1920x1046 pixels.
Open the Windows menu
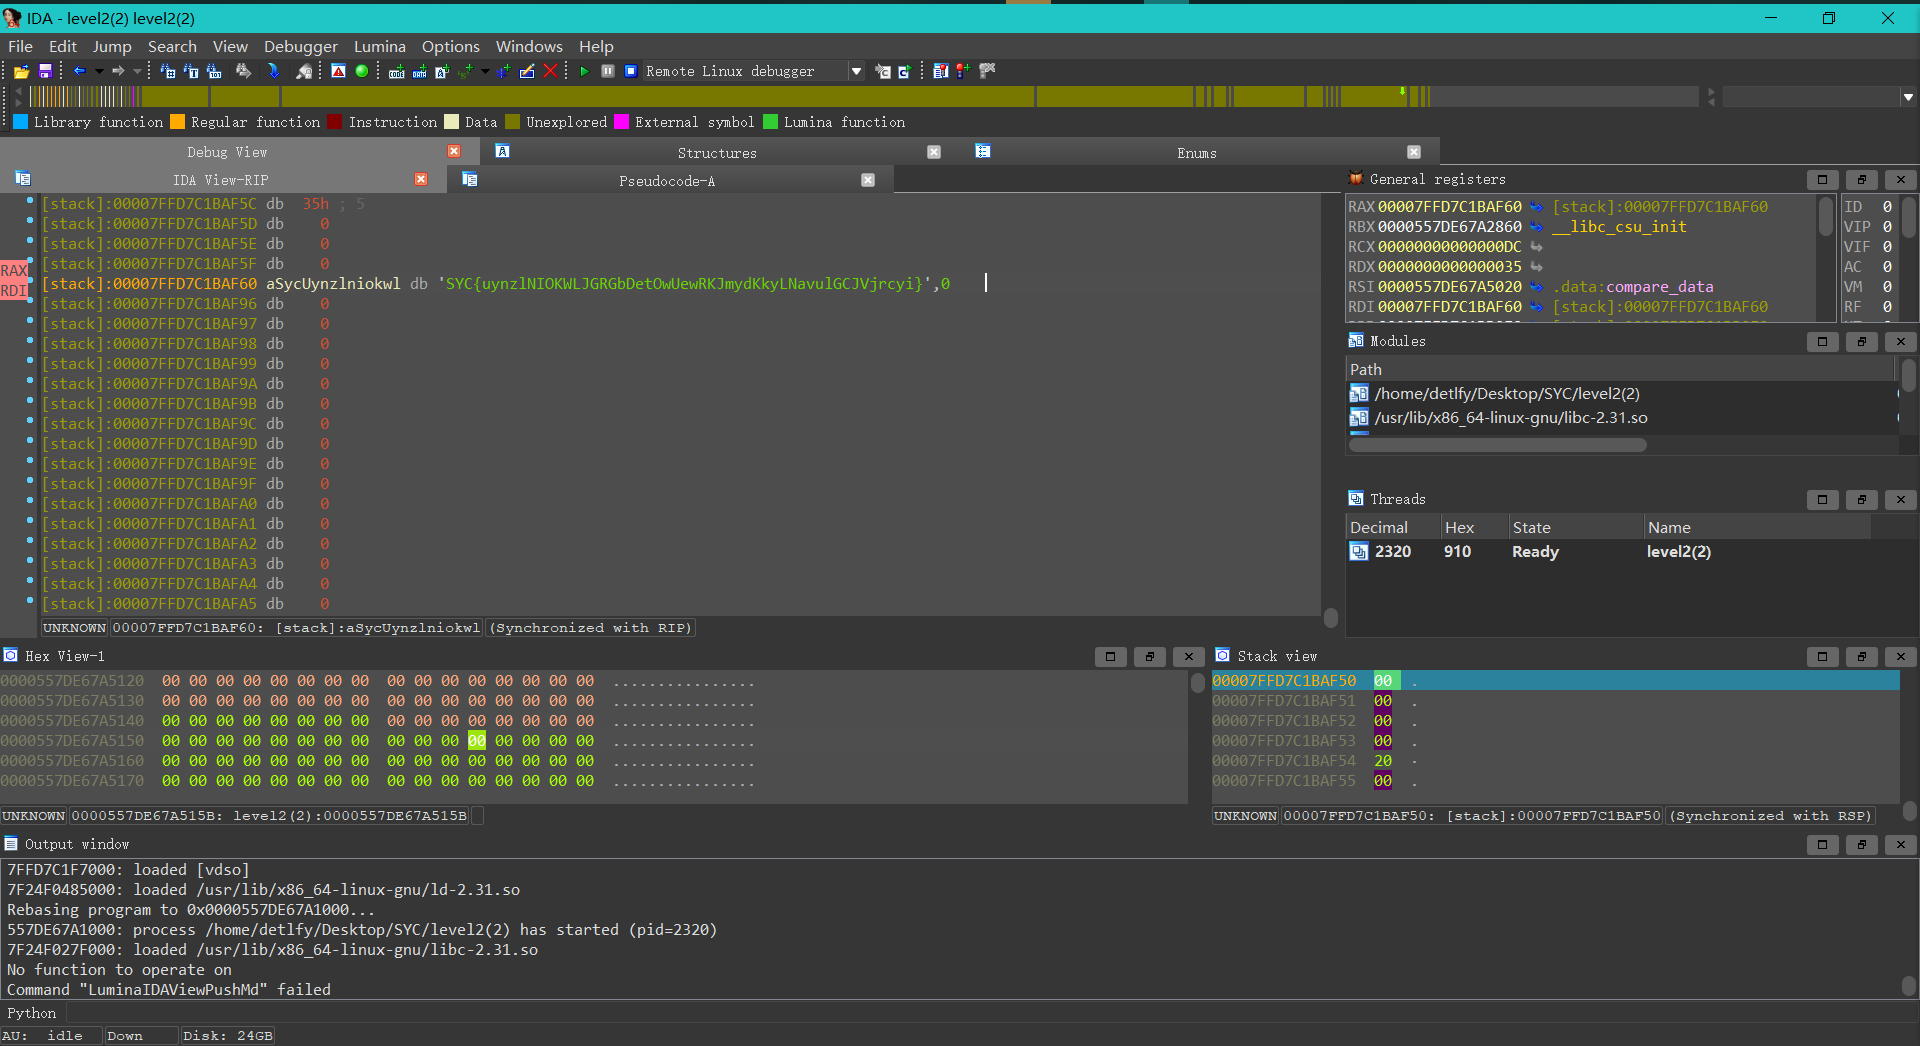(x=529, y=46)
